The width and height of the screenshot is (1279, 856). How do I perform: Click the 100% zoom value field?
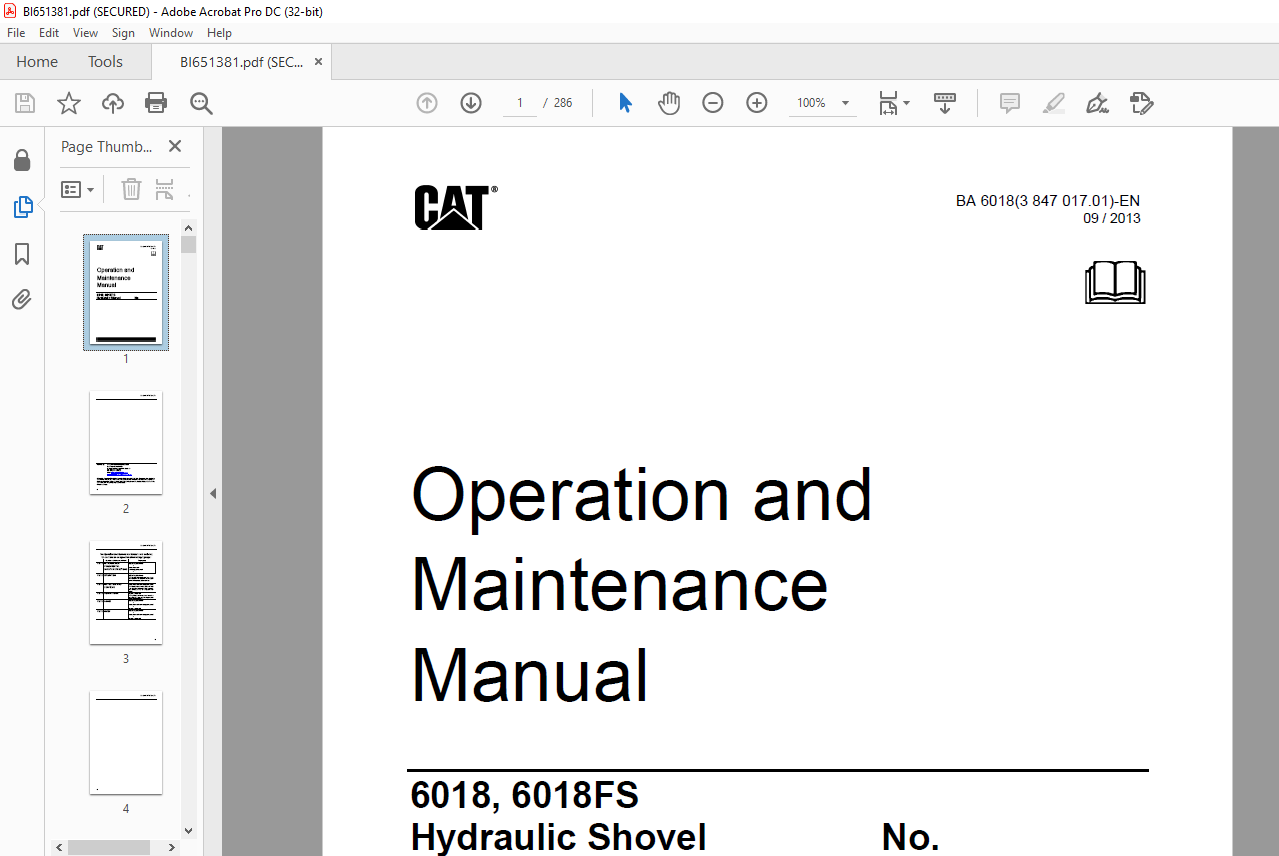click(811, 103)
